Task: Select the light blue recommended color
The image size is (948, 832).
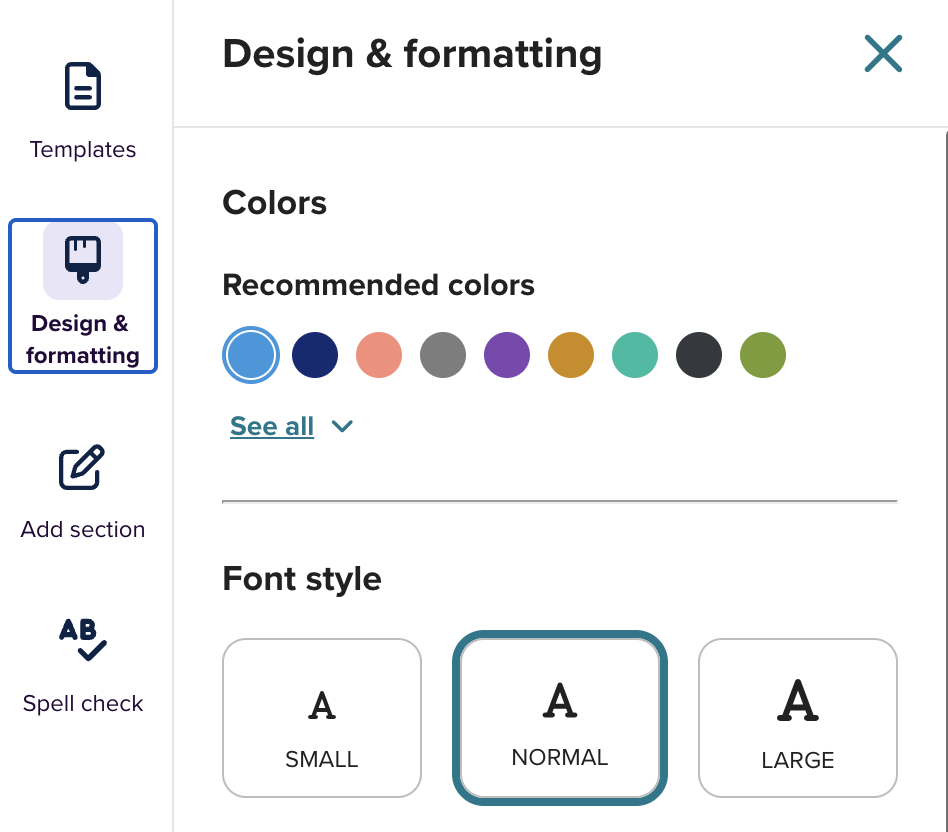Action: [251, 355]
